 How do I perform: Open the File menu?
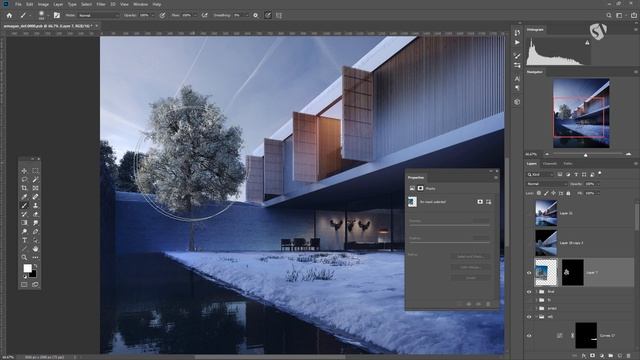pos(18,4)
